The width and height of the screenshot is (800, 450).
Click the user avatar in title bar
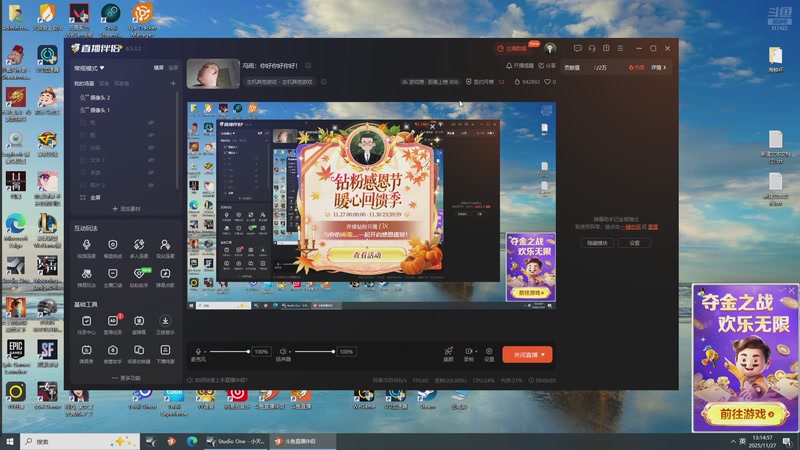550,48
